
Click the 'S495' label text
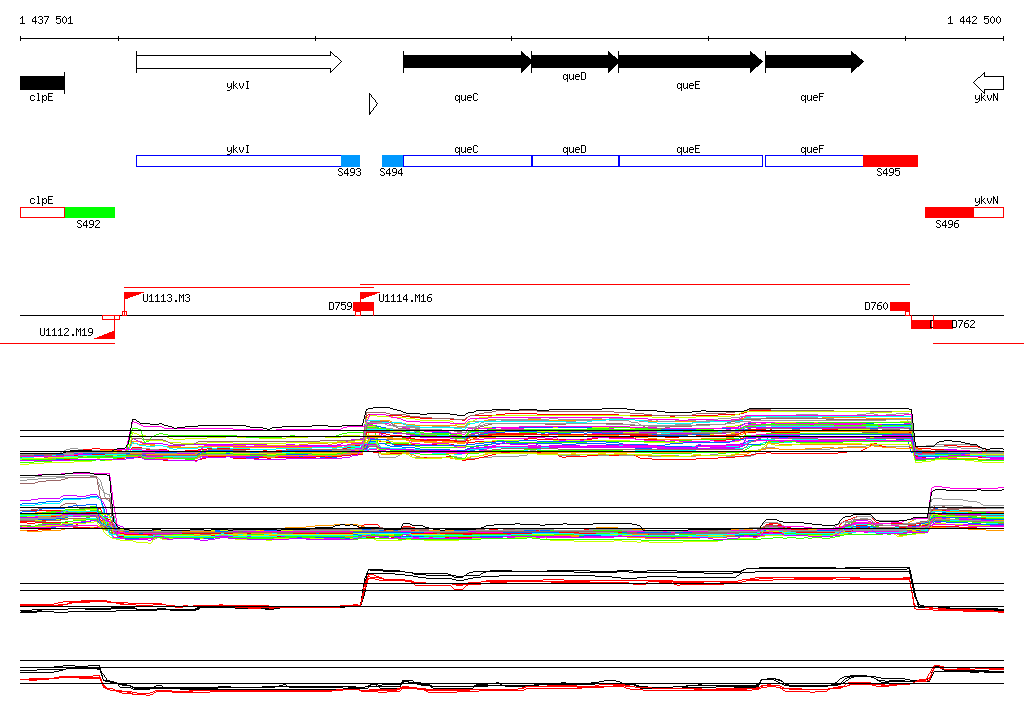888,172
